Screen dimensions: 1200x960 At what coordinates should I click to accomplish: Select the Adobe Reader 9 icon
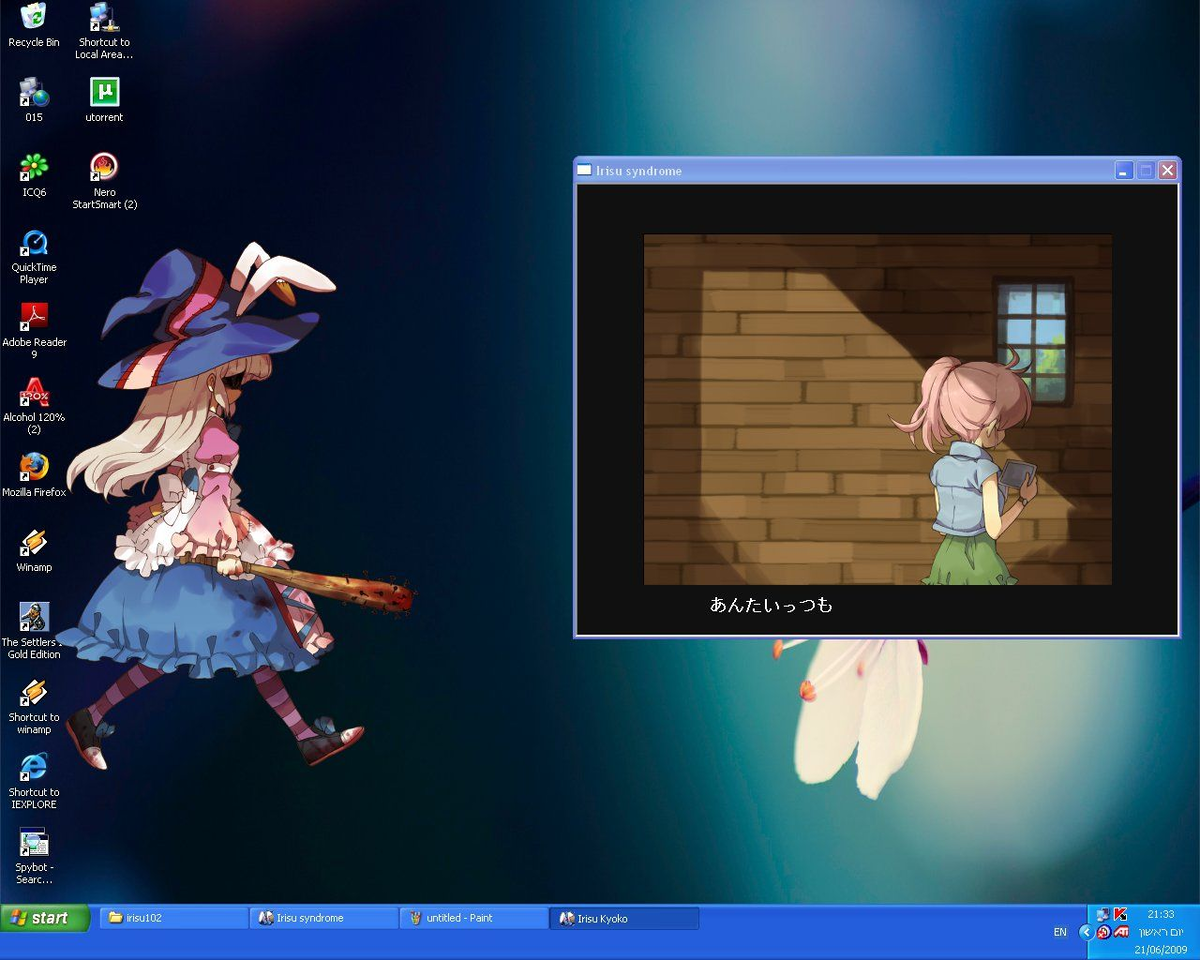pos(34,317)
